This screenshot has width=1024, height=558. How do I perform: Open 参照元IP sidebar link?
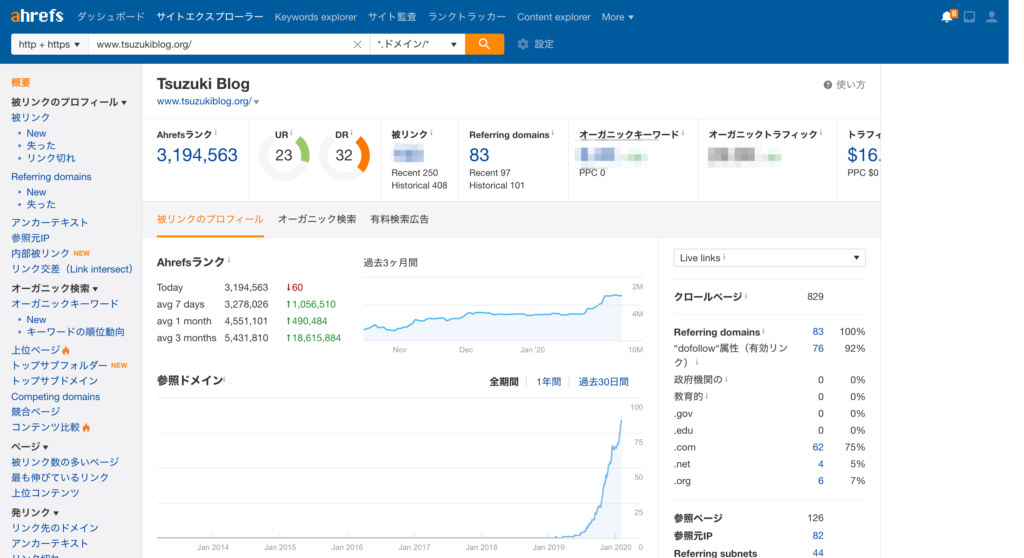pyautogui.click(x=30, y=238)
